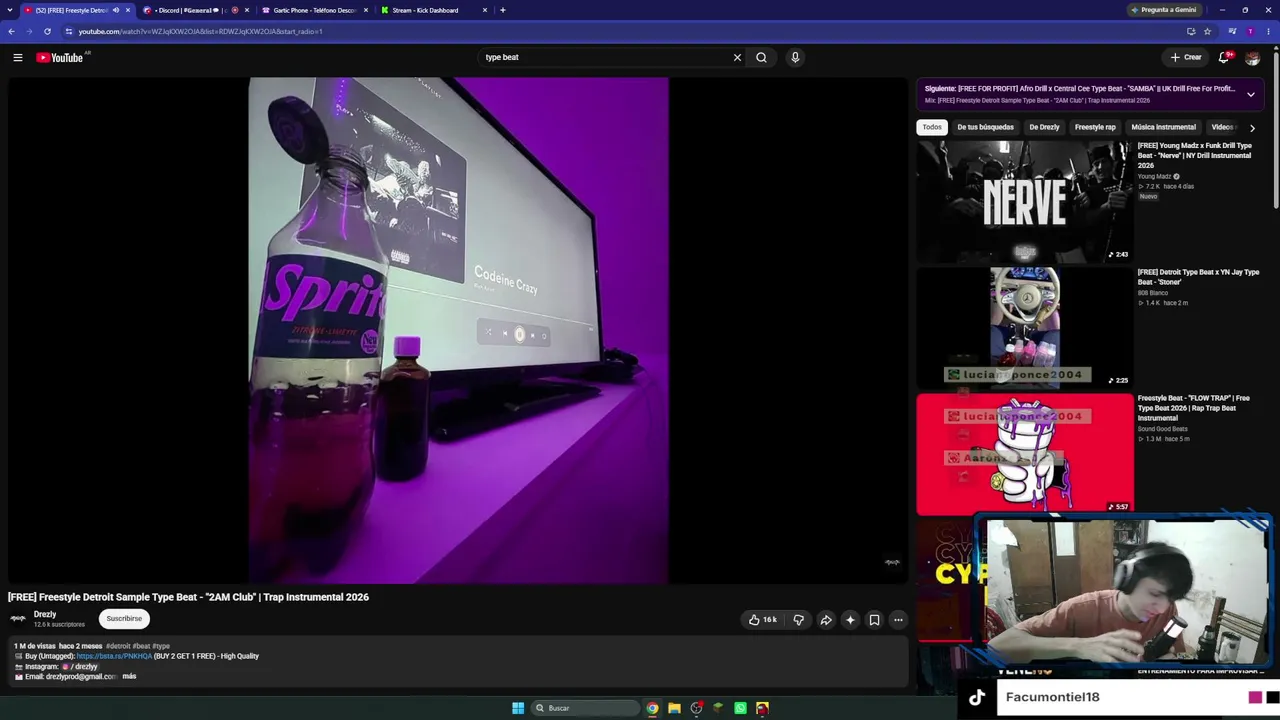This screenshot has height=720, width=1280.
Task: Open the Young Madz Funk Drill video title
Action: coord(1195,156)
